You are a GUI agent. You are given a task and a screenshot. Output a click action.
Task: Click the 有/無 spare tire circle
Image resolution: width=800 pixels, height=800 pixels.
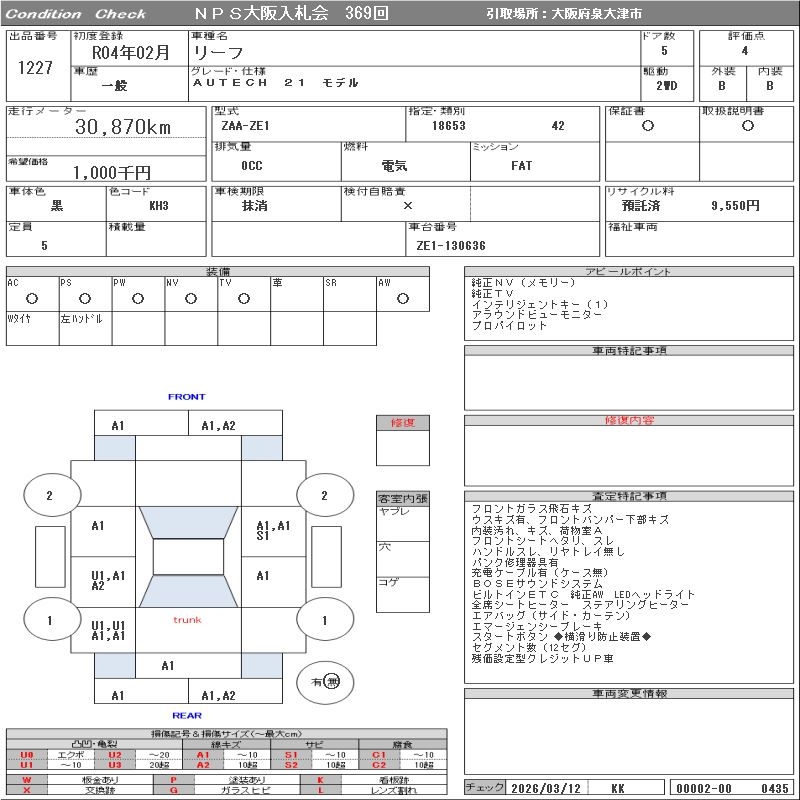[x=325, y=682]
